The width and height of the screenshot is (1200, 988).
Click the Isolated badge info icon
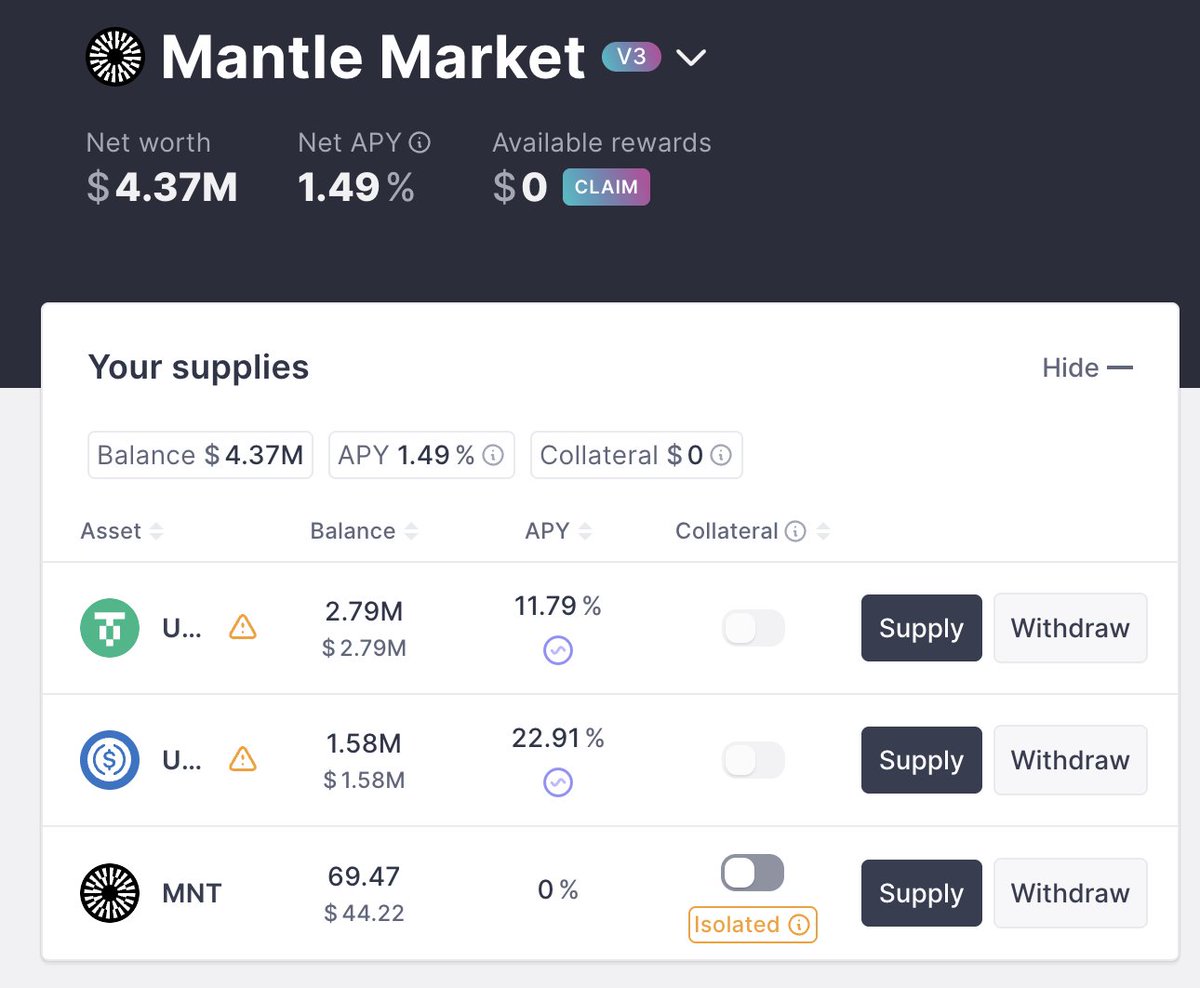(x=798, y=925)
